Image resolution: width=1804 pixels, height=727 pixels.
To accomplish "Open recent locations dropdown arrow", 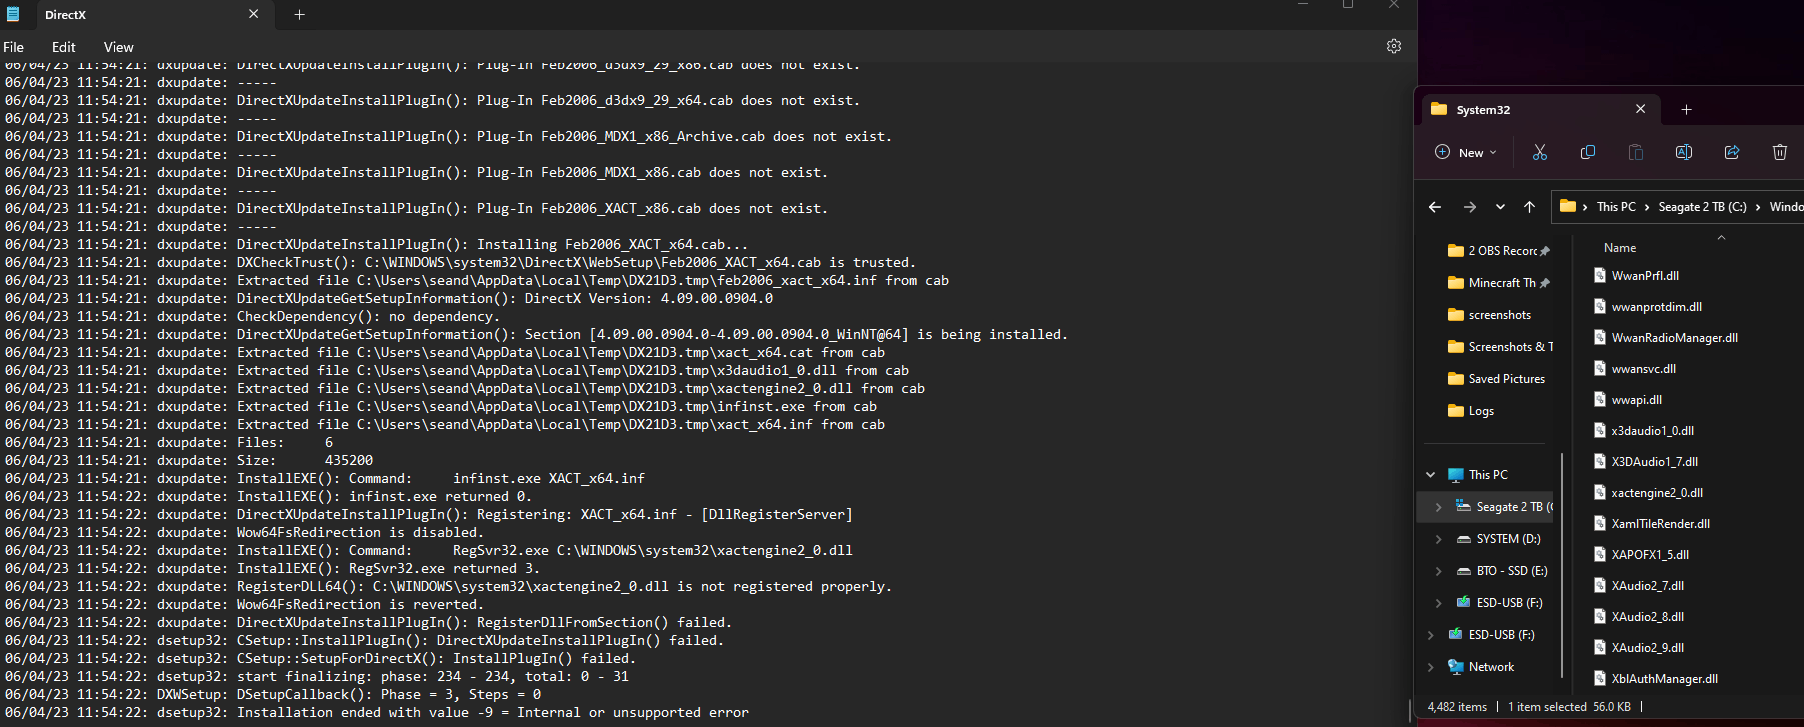I will (x=1500, y=207).
